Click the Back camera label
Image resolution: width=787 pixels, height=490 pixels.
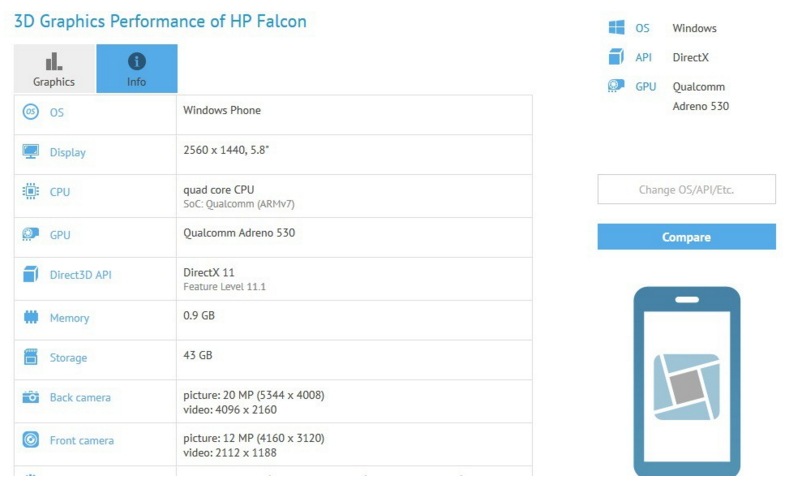coord(80,398)
